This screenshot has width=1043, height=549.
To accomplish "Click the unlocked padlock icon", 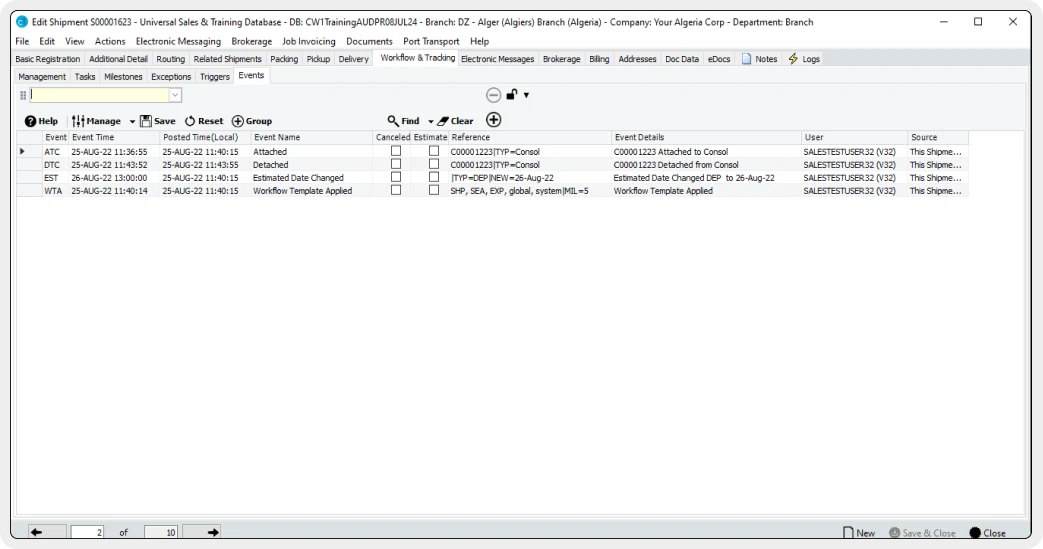I will (x=511, y=95).
